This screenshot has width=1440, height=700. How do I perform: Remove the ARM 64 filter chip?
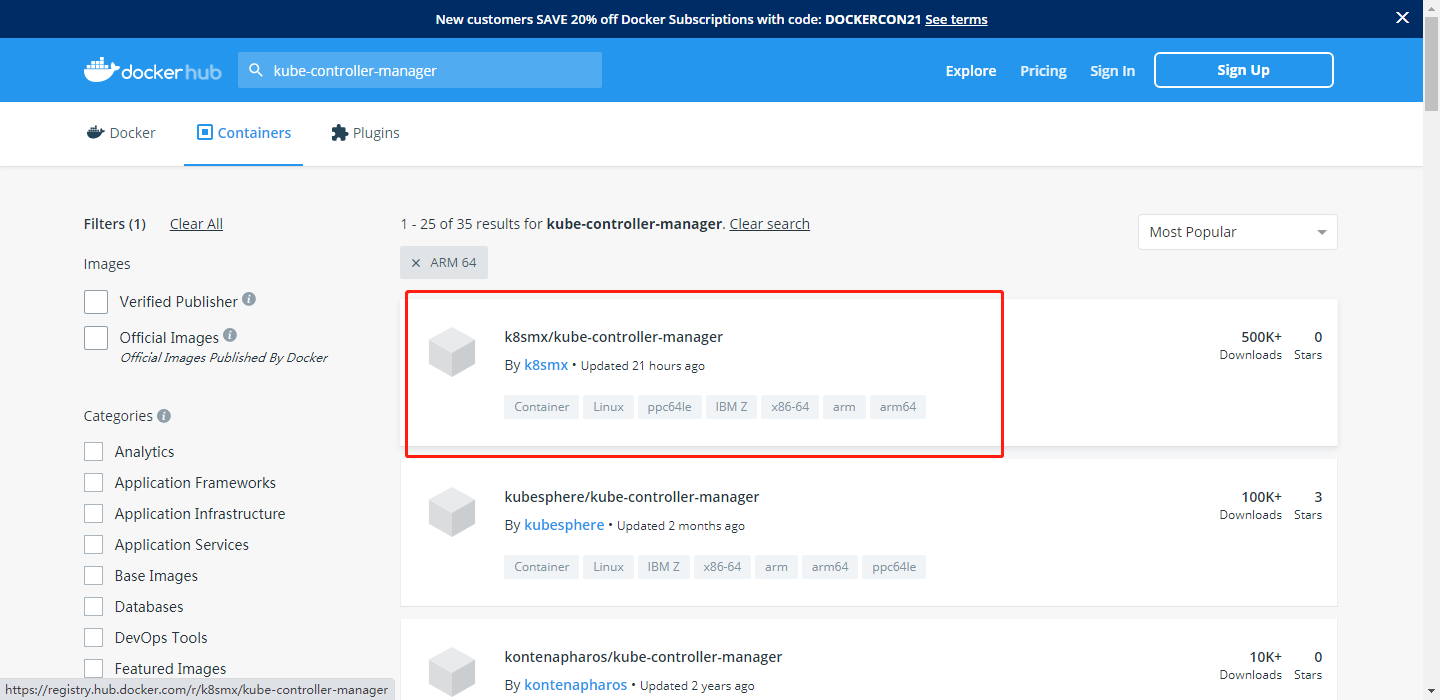(416, 262)
